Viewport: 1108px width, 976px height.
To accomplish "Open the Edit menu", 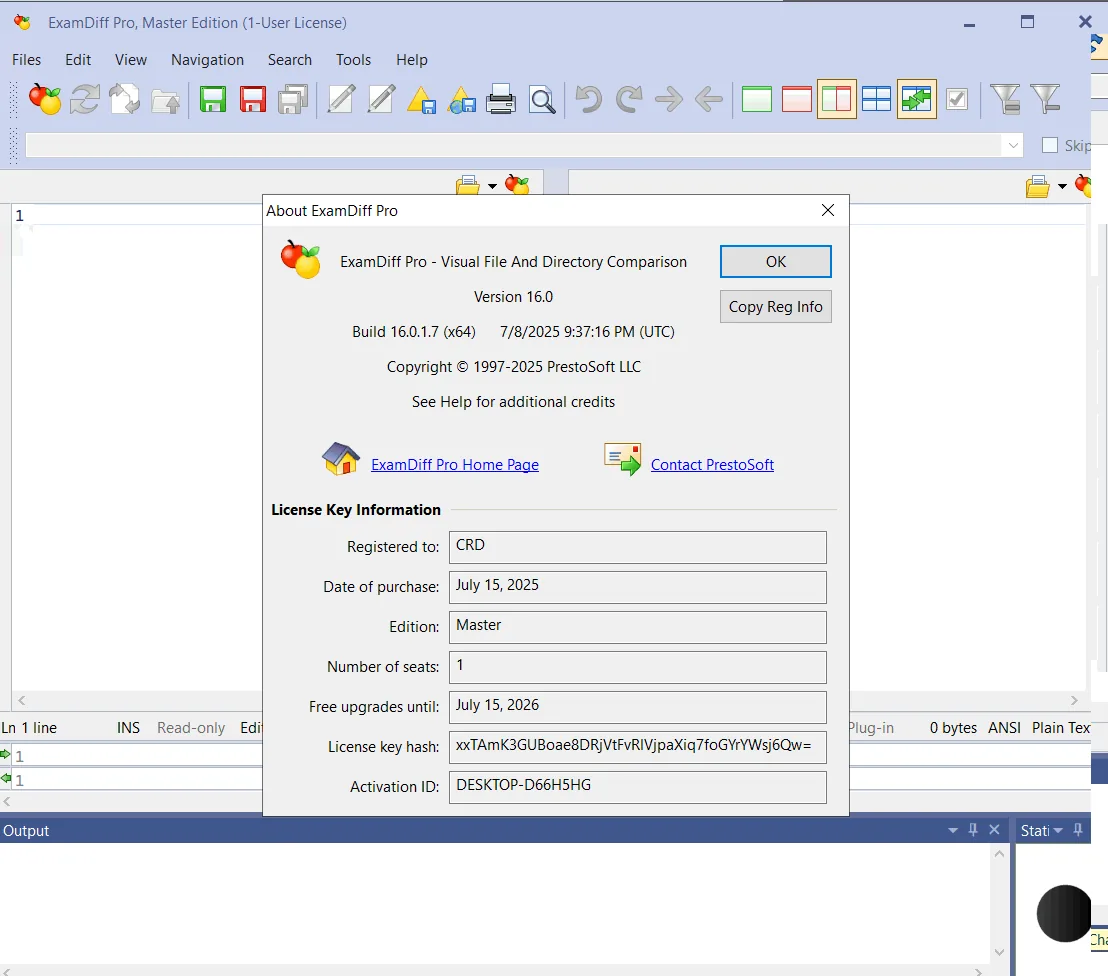I will click(x=78, y=60).
